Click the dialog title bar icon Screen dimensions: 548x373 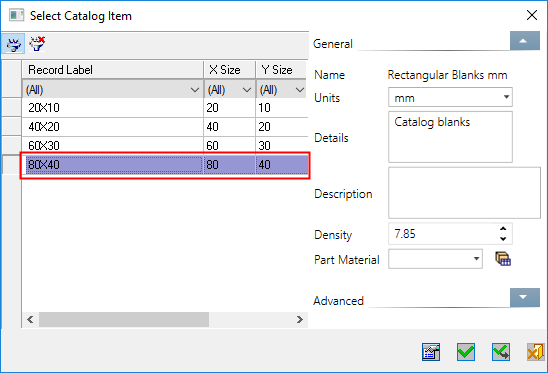tap(16, 16)
